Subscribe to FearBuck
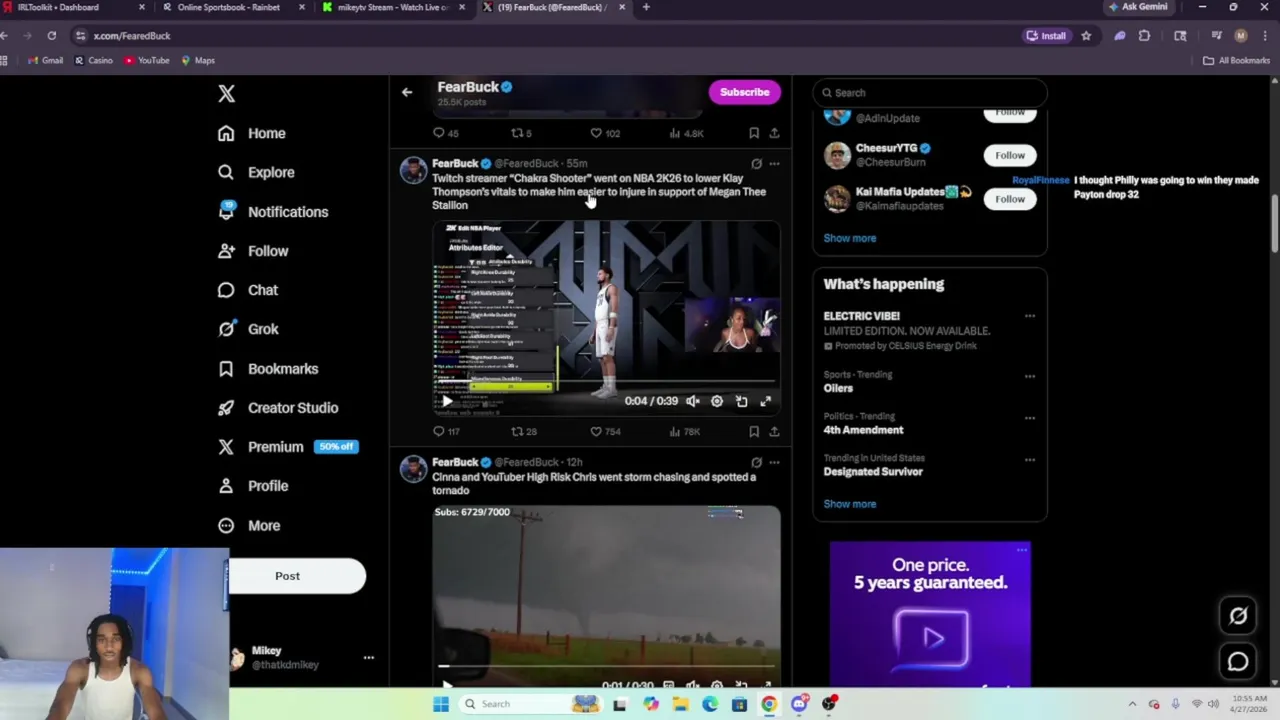 [745, 92]
